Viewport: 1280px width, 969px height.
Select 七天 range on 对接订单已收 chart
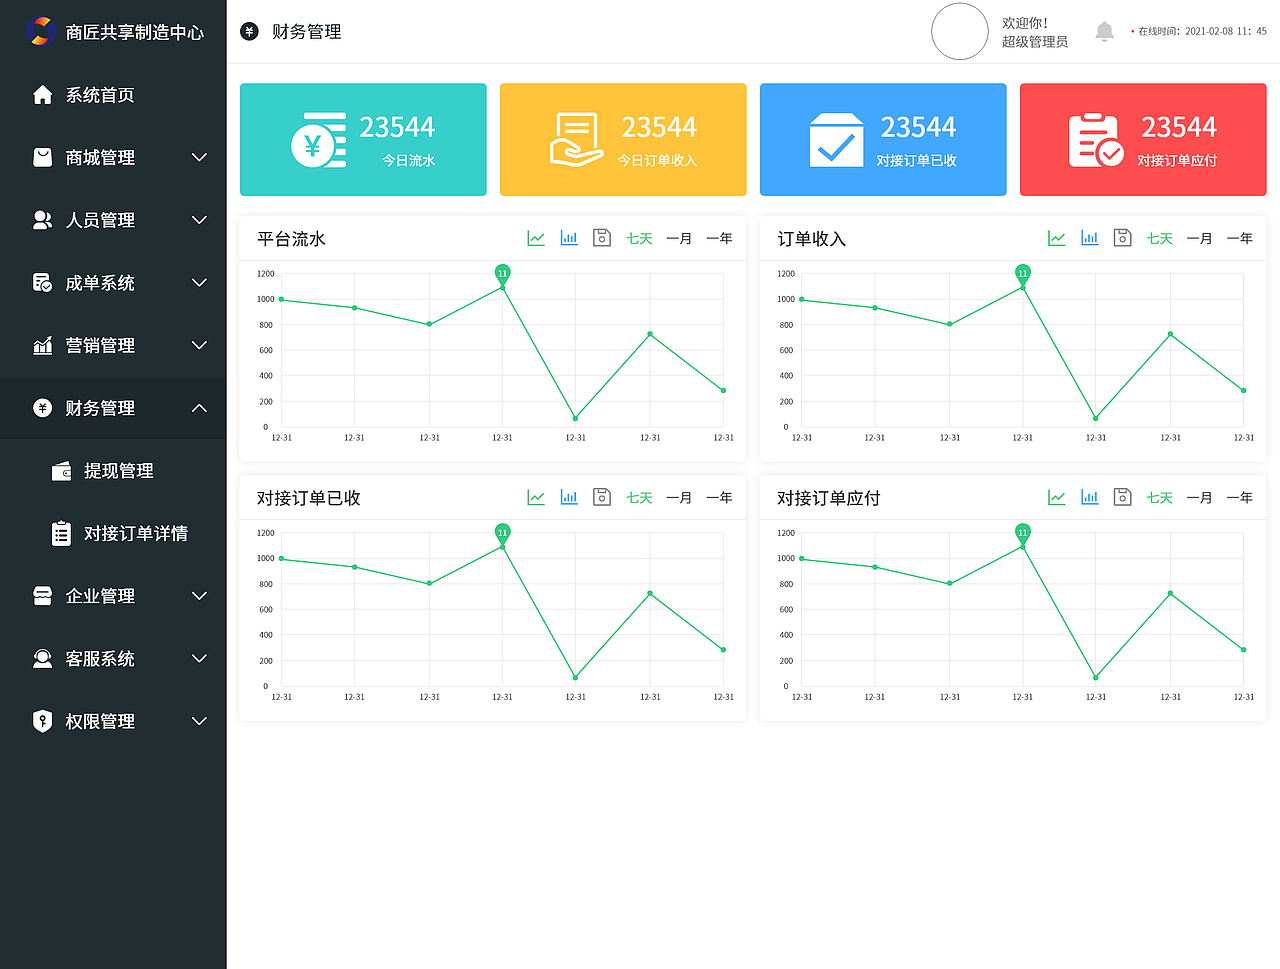click(x=639, y=497)
